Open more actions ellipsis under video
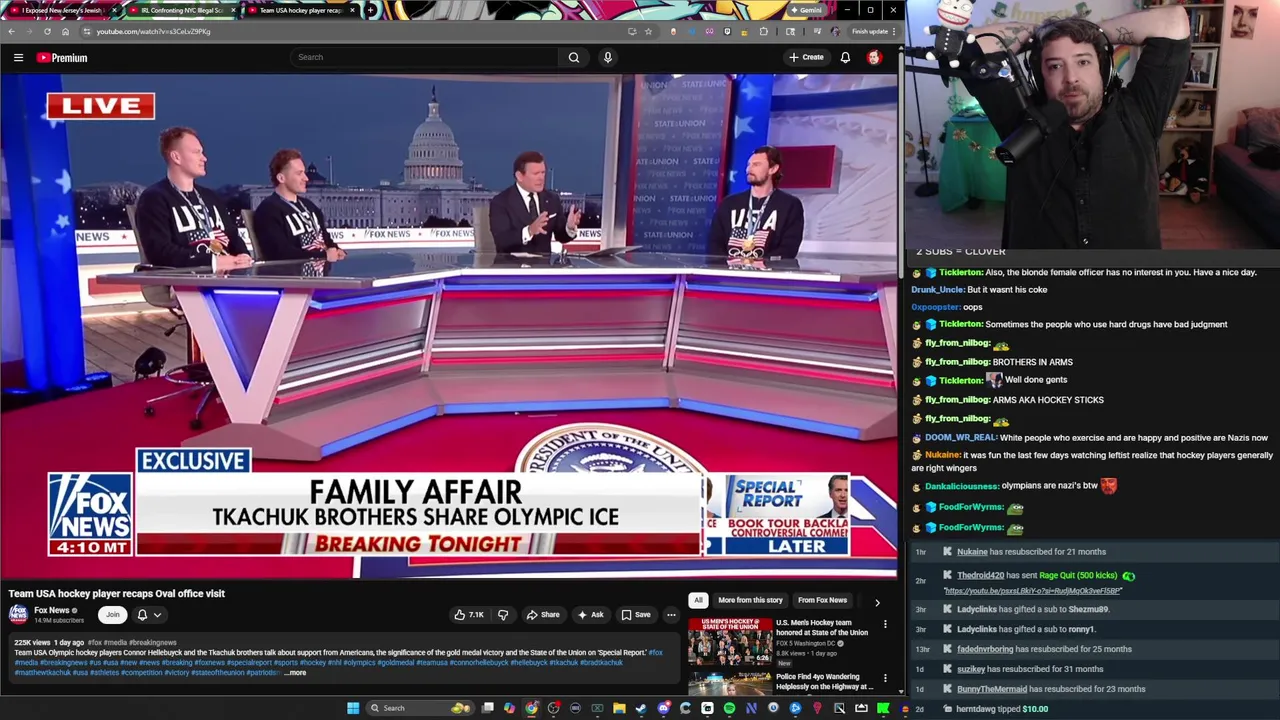Viewport: 1280px width, 720px height. (x=671, y=615)
